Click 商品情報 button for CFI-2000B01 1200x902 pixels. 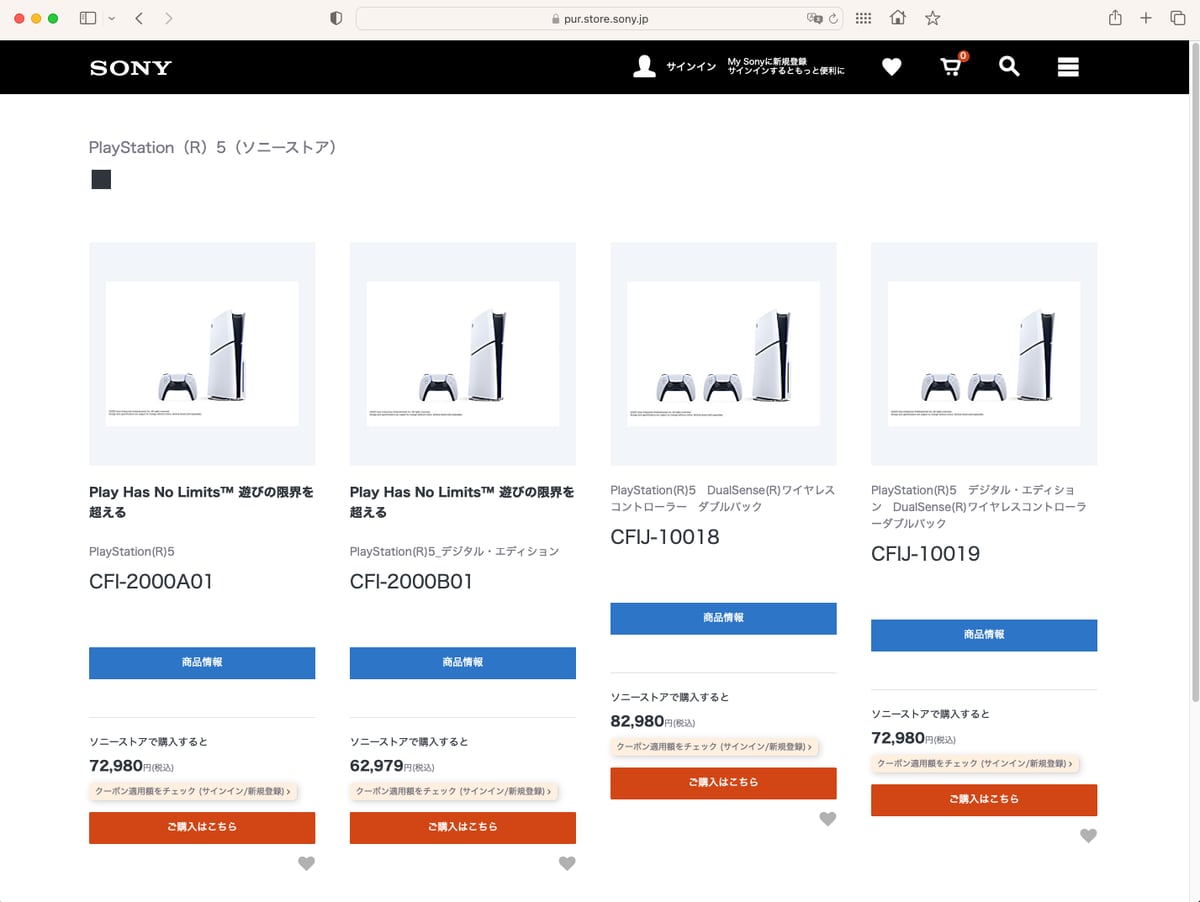tap(462, 663)
